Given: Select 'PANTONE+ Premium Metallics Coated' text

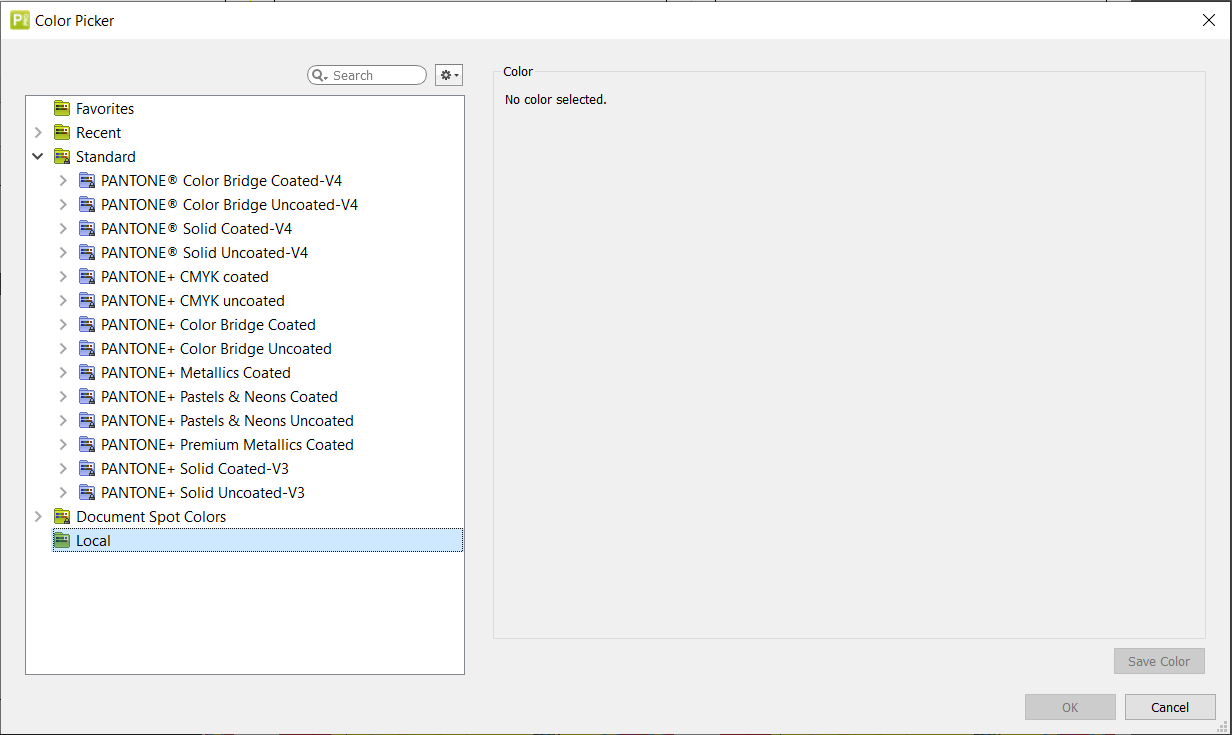Looking at the screenshot, I should 228,445.
